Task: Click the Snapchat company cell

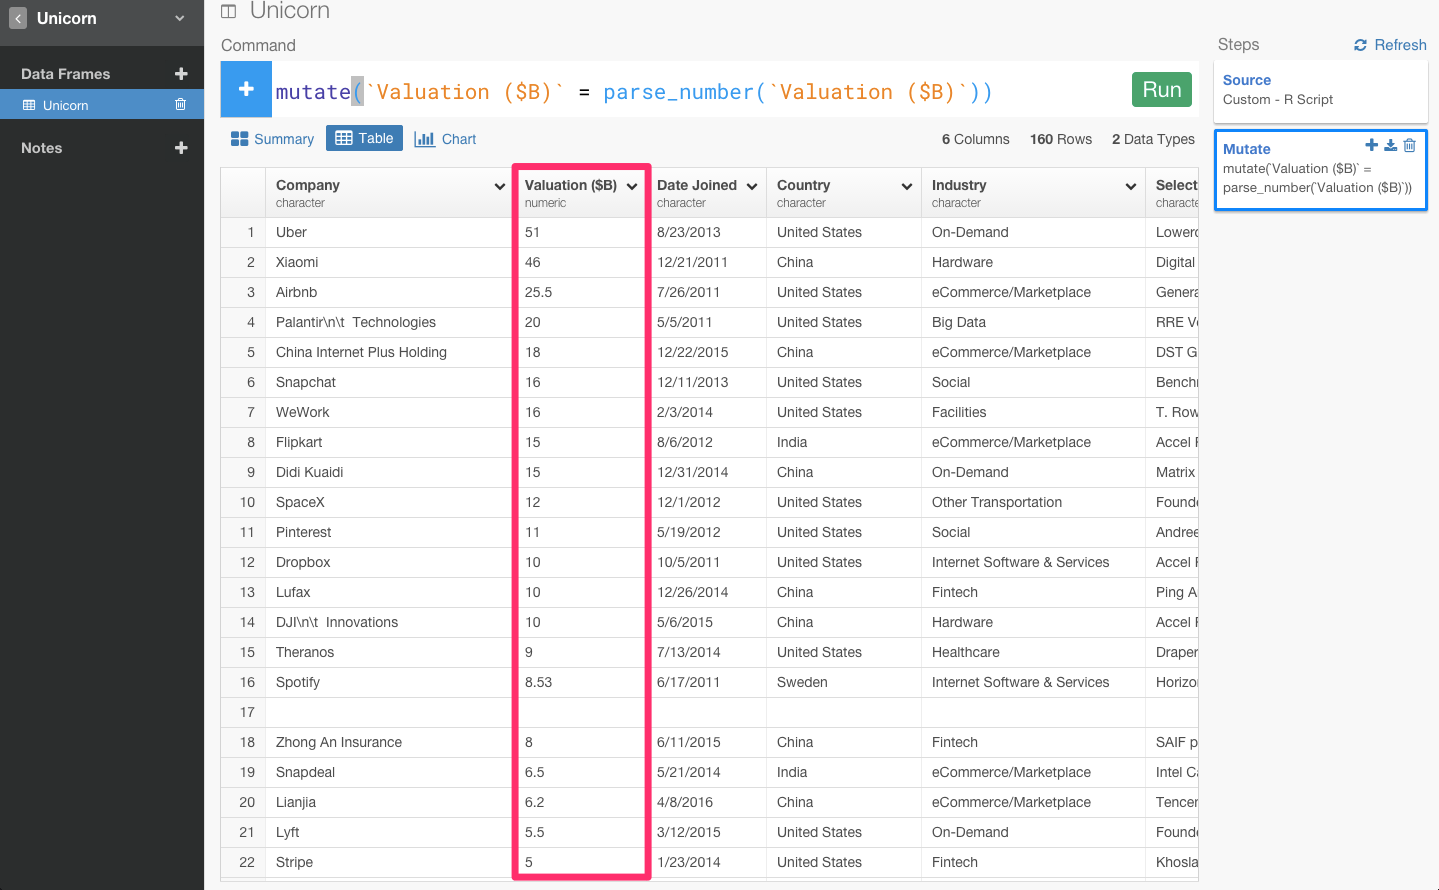Action: [388, 382]
